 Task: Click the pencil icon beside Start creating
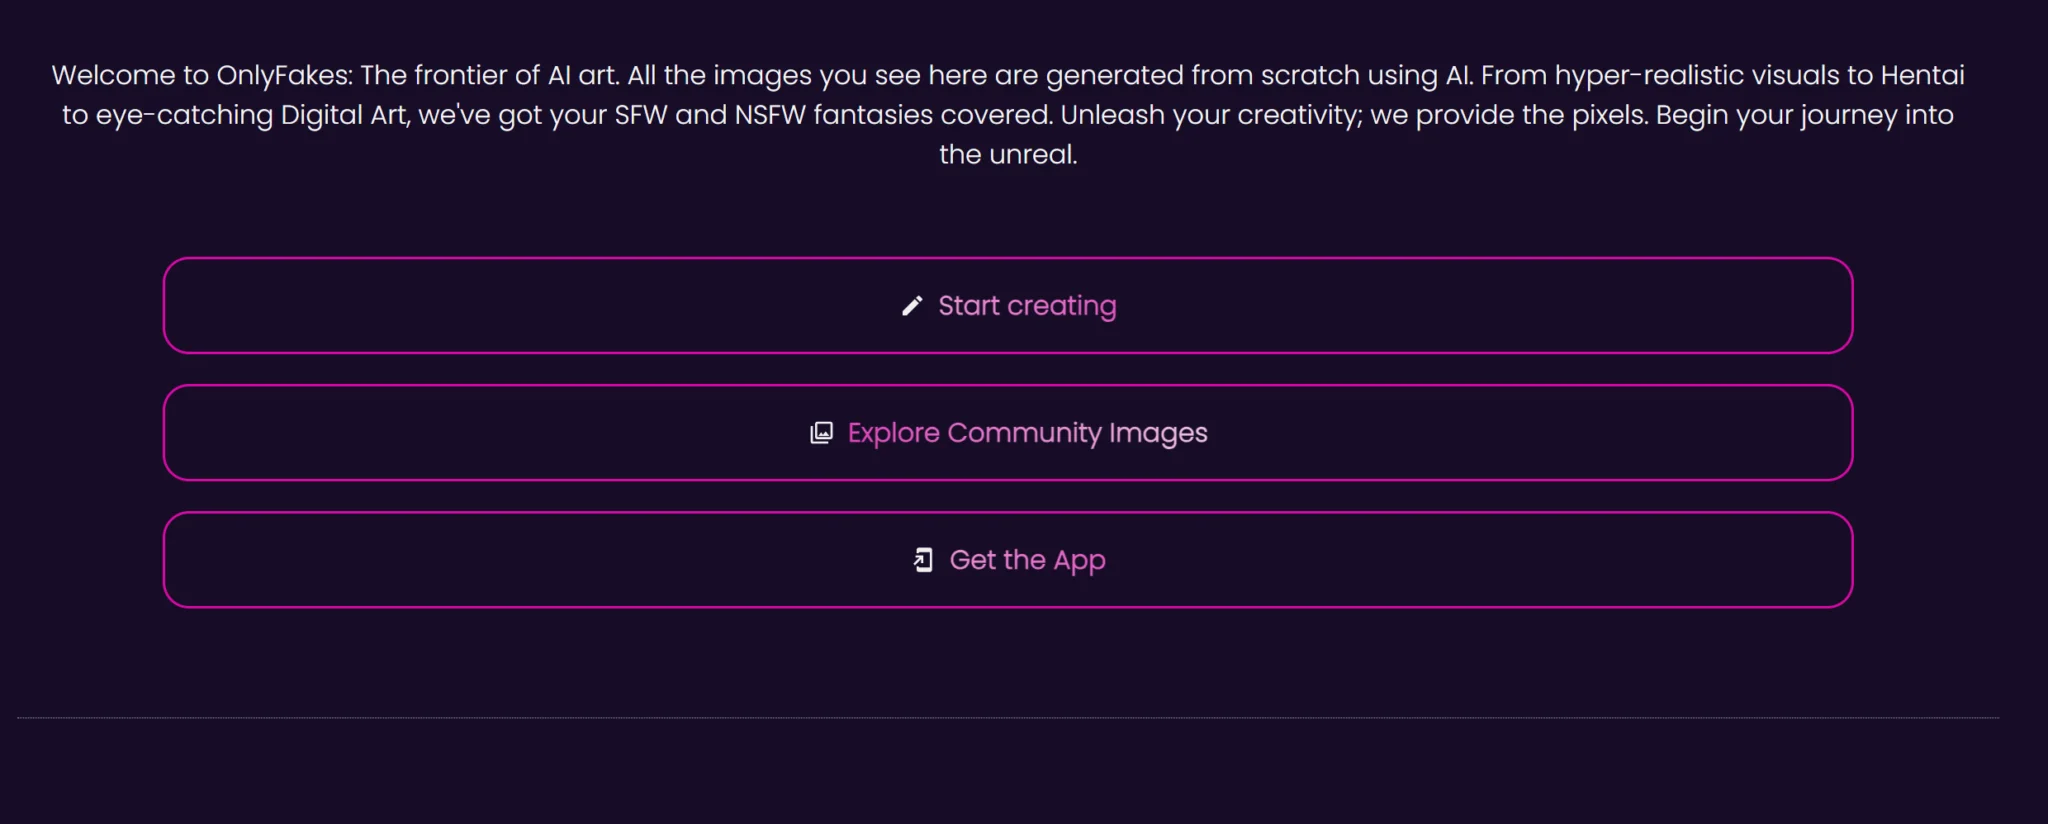tap(912, 306)
